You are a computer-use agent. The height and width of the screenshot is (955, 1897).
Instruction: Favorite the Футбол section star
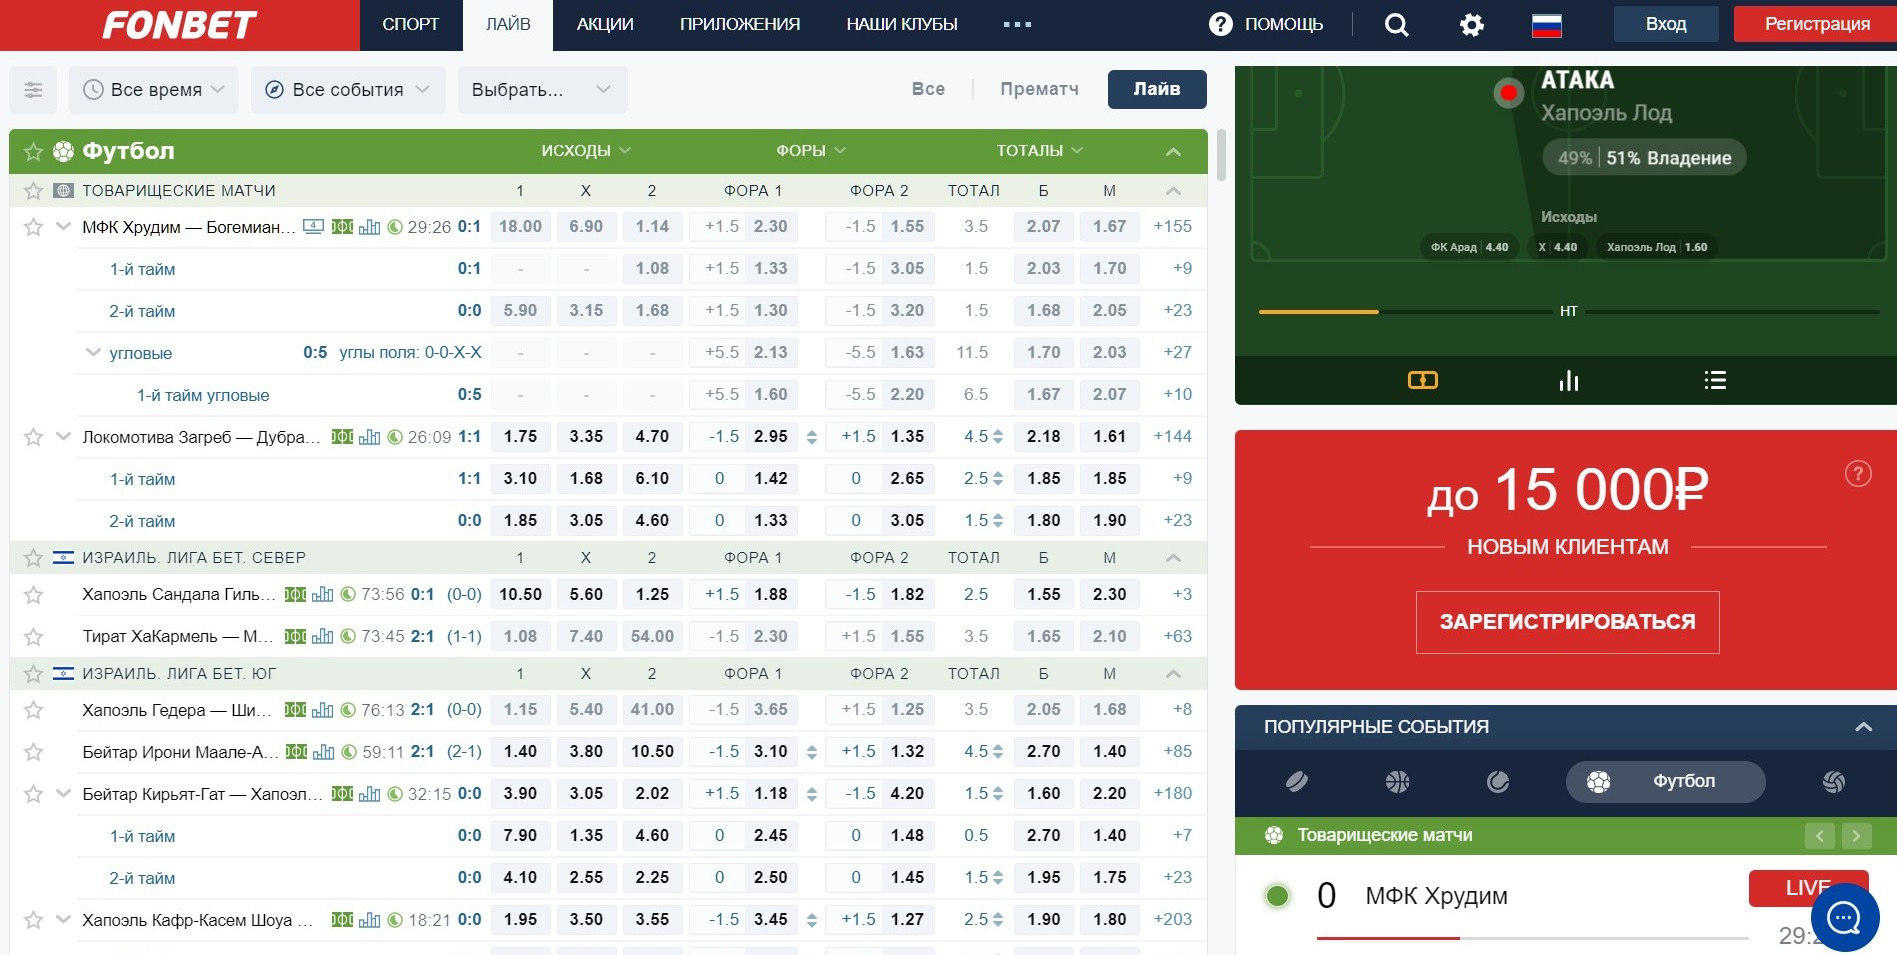pos(33,152)
